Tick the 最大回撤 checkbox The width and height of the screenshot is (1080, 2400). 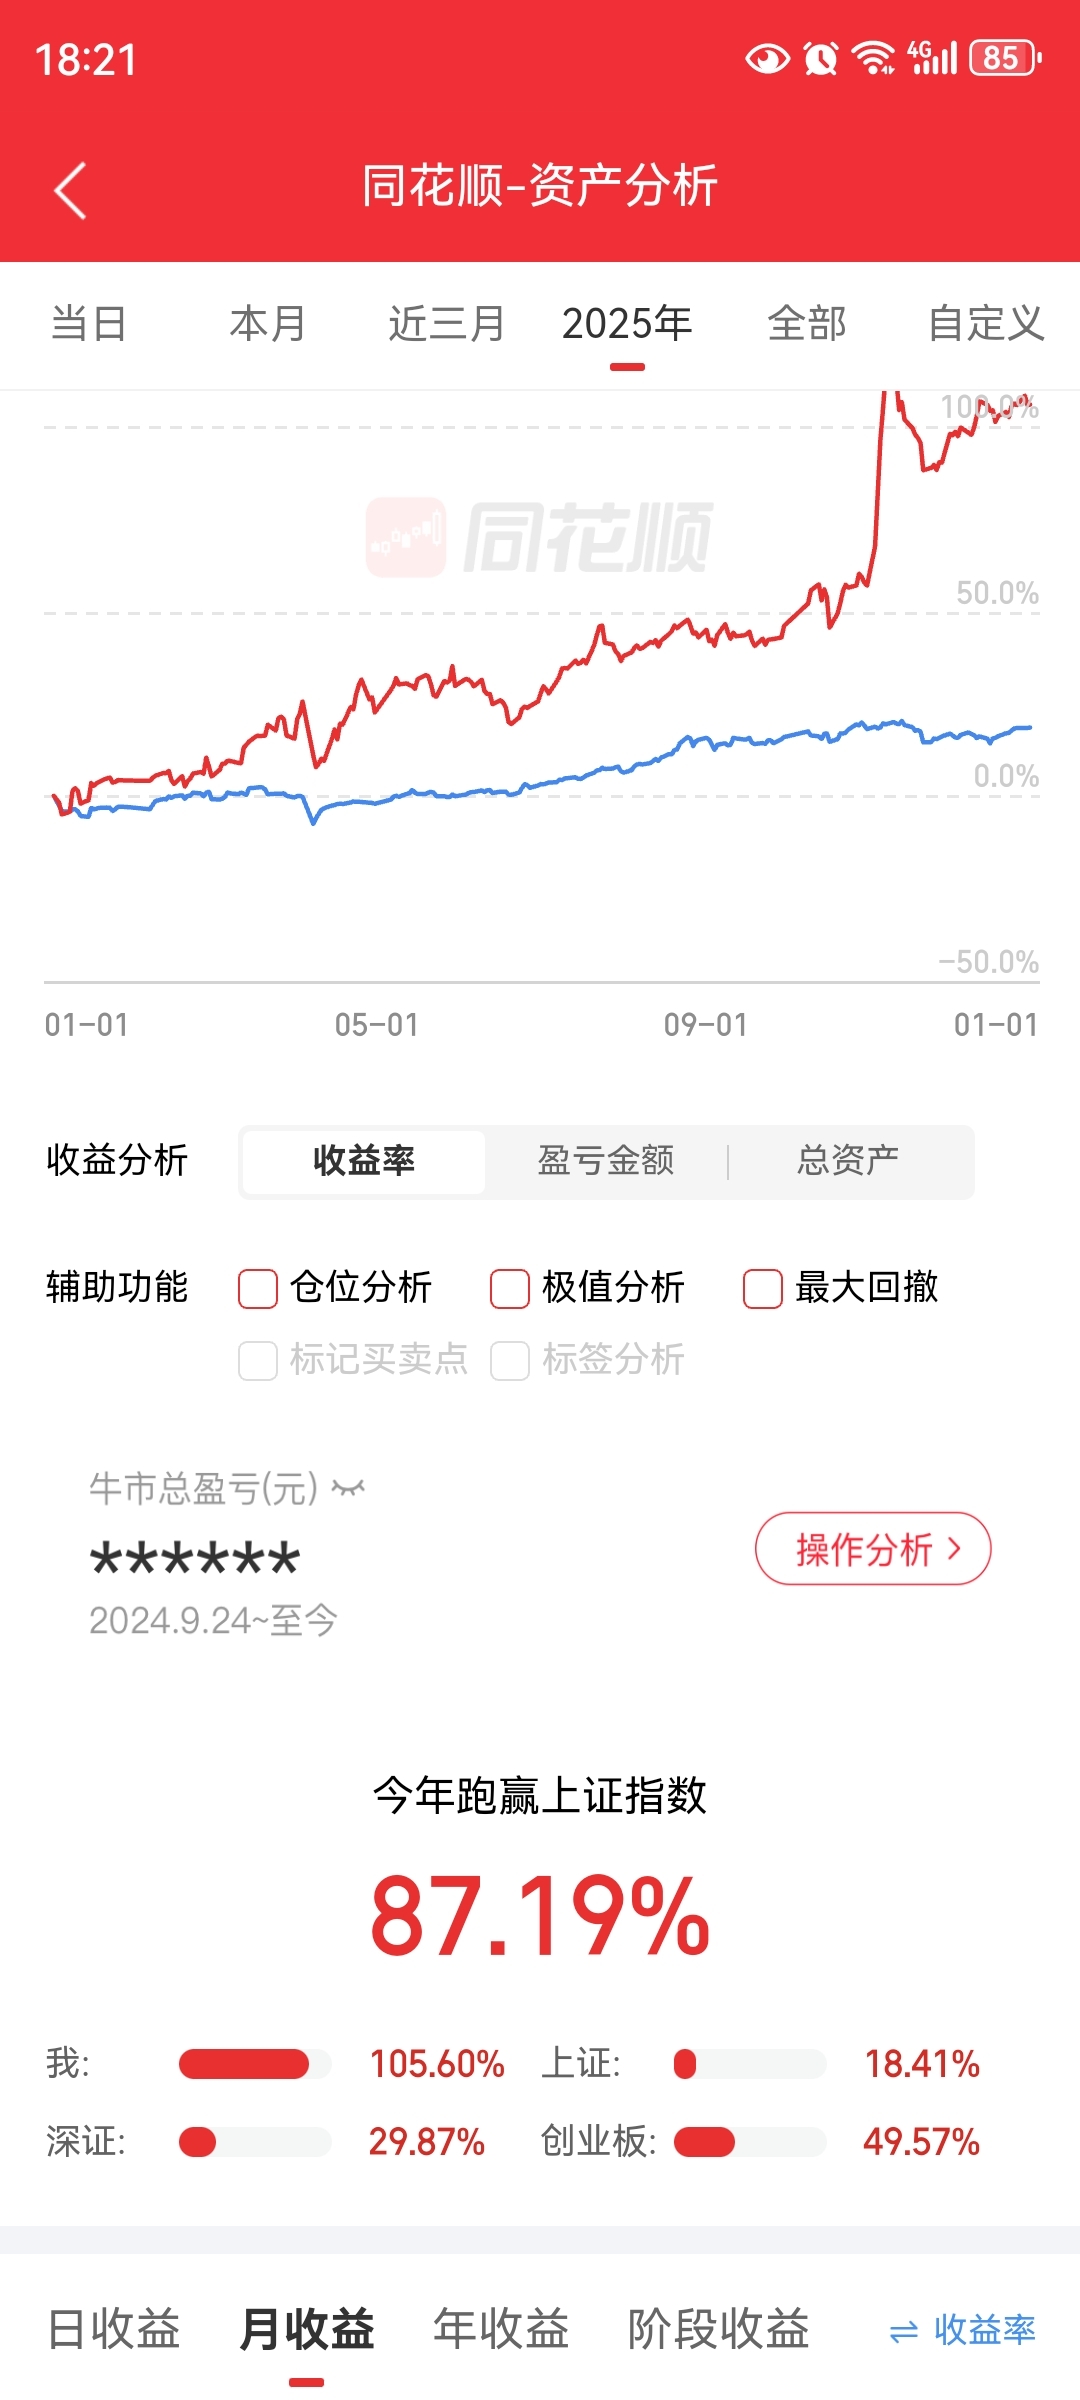pos(762,1288)
